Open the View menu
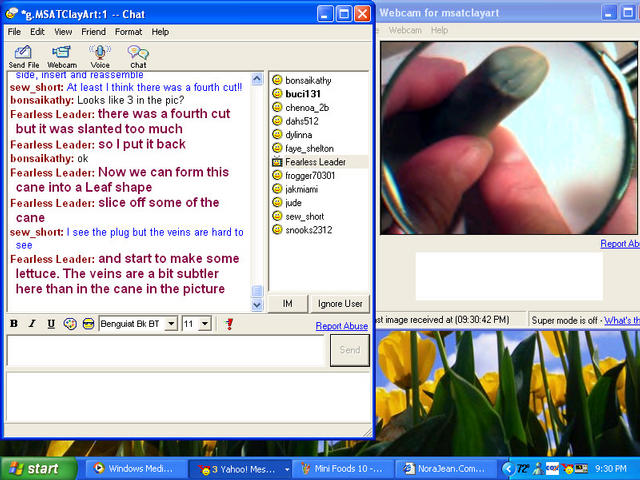 63,32
